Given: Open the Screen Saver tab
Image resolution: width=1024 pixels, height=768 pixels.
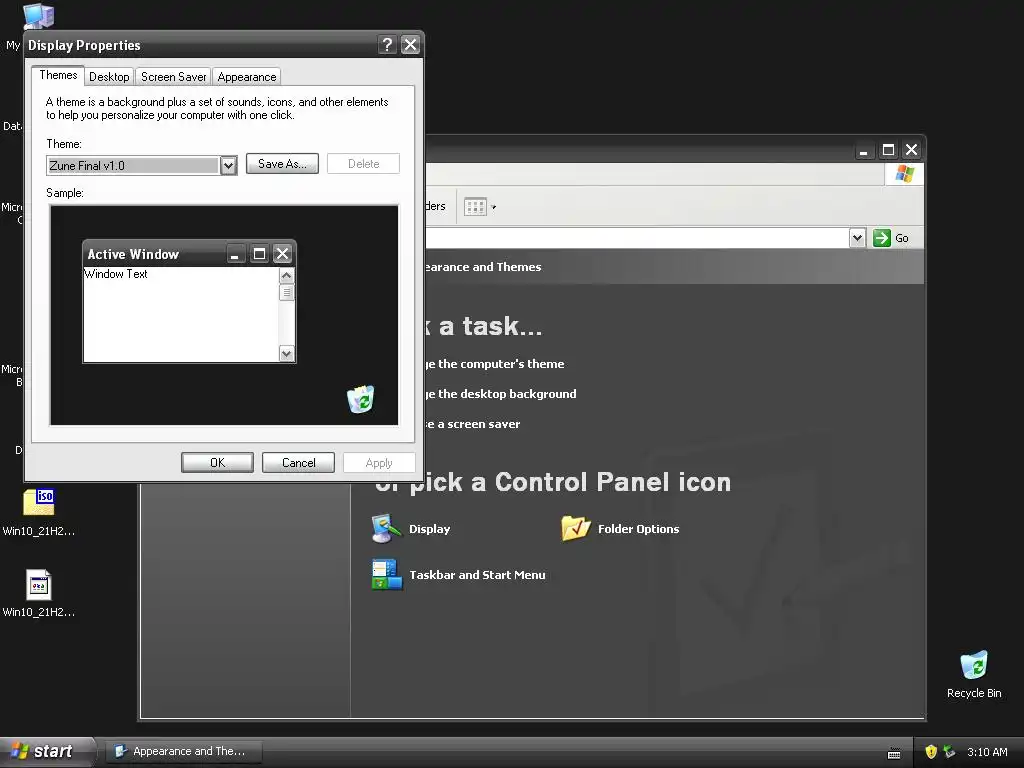Looking at the screenshot, I should click(x=173, y=76).
